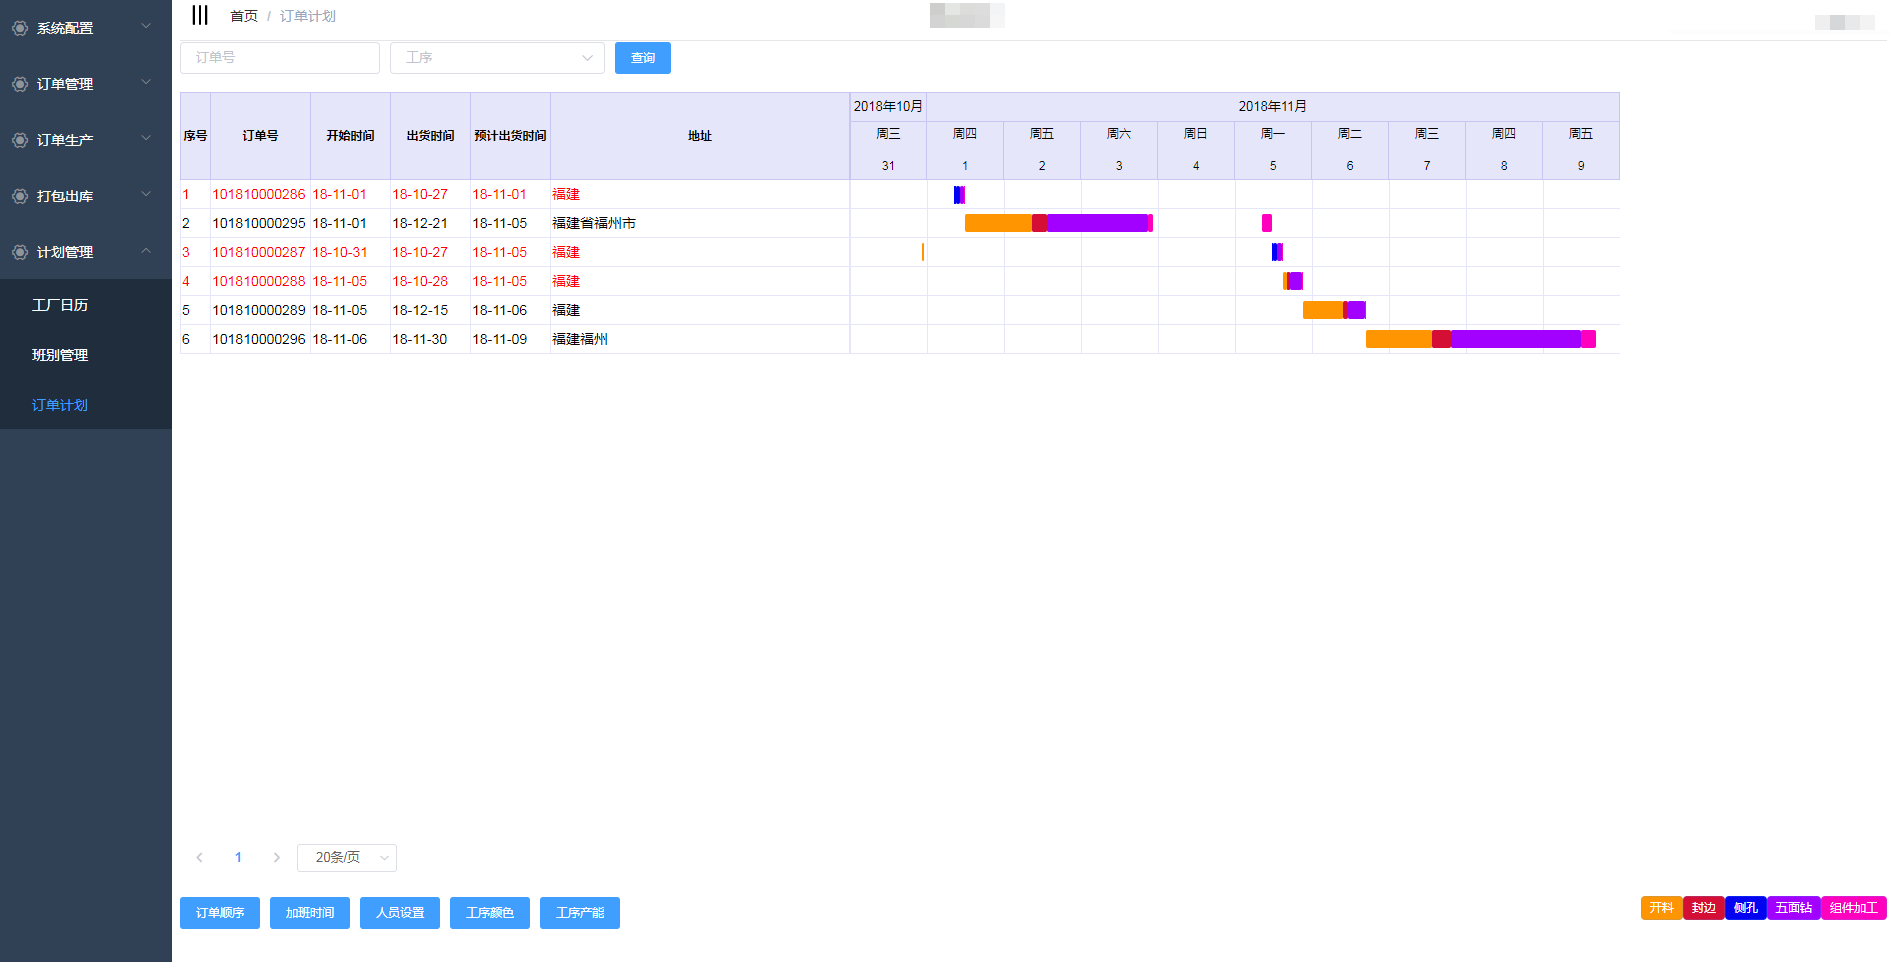1892x962 pixels.
Task: Click the purple 五面钻 legend swatch
Action: tap(1793, 908)
